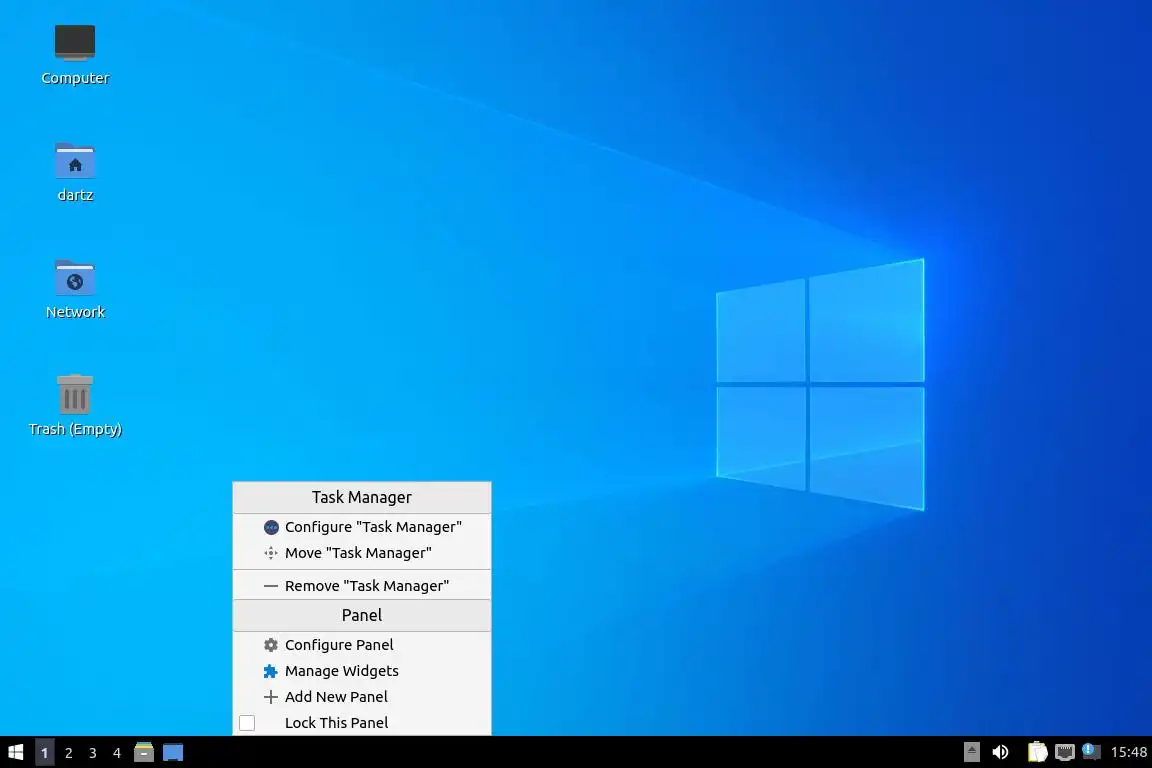Click the wired network tray icon
This screenshot has height=768, width=1152.
tap(1065, 752)
